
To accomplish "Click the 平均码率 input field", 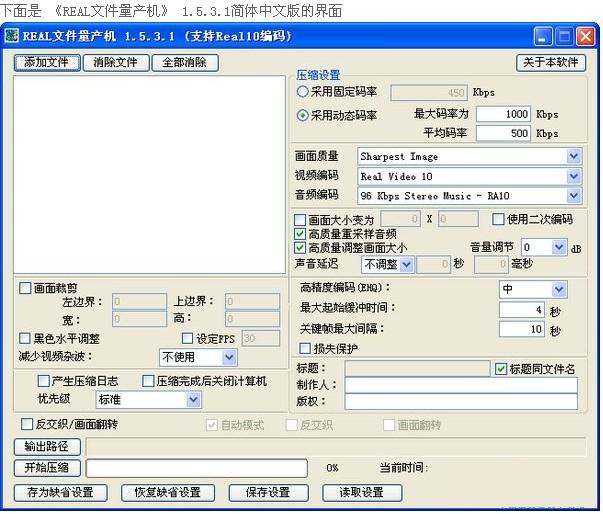I will click(x=503, y=133).
